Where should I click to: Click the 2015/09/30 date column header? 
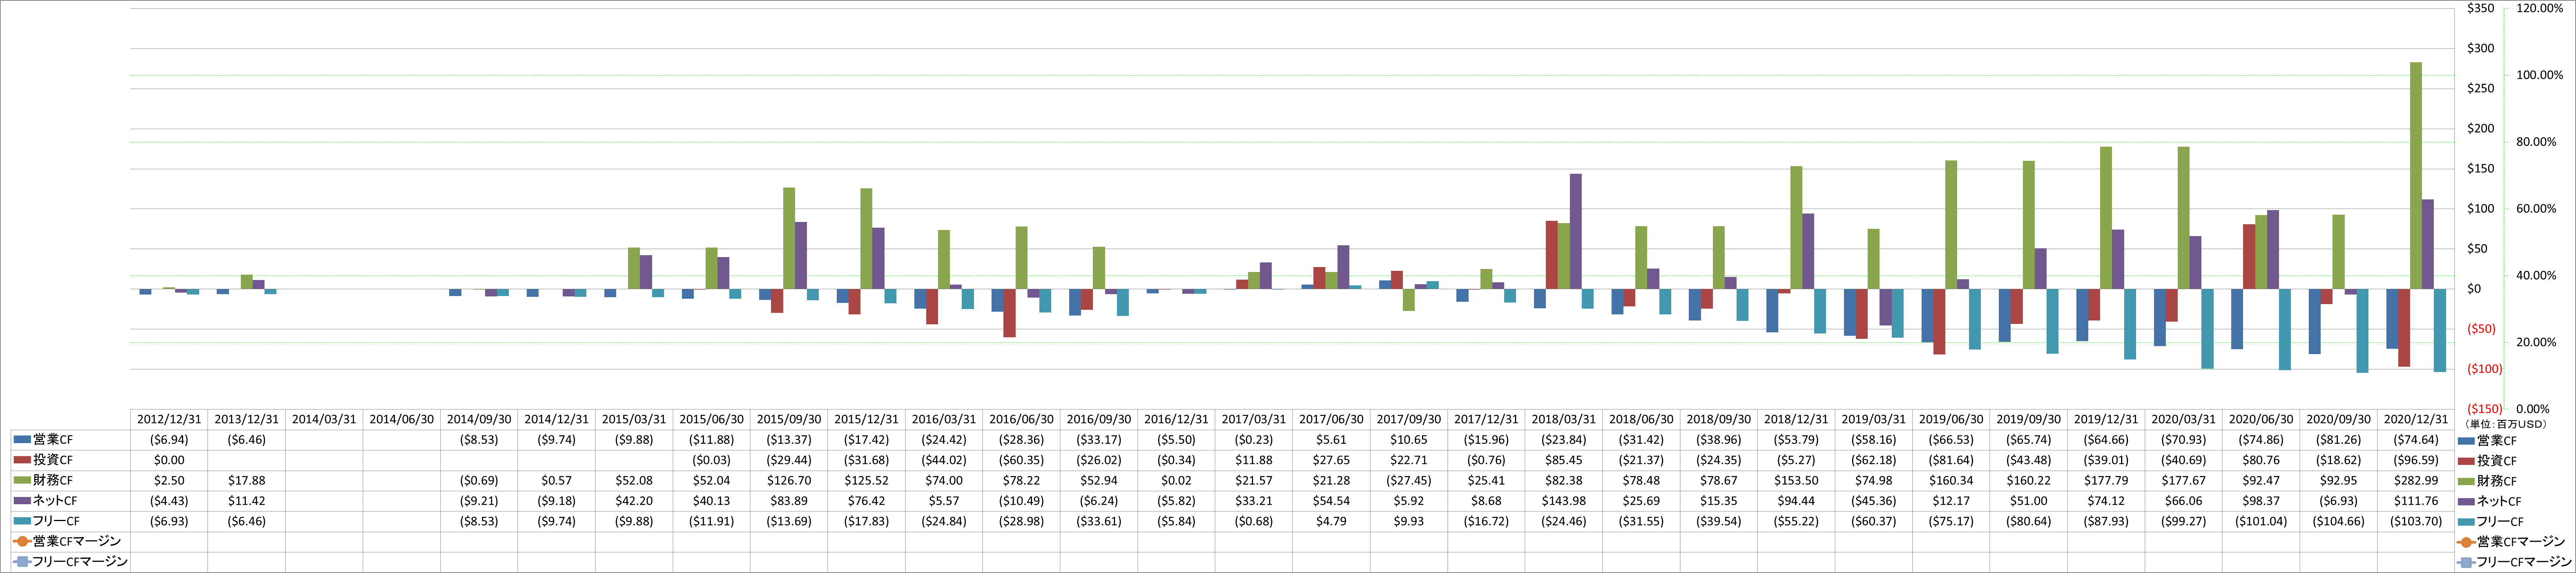click(x=789, y=419)
